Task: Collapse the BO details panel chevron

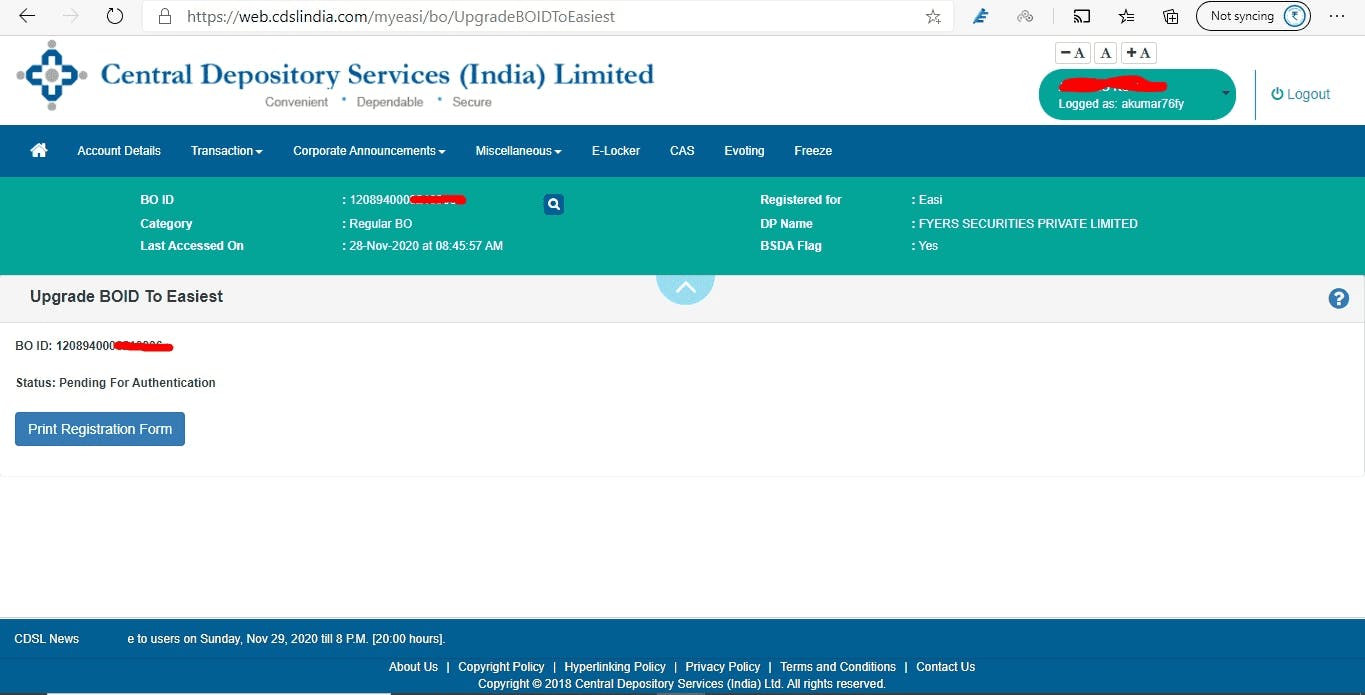Action: click(685, 287)
